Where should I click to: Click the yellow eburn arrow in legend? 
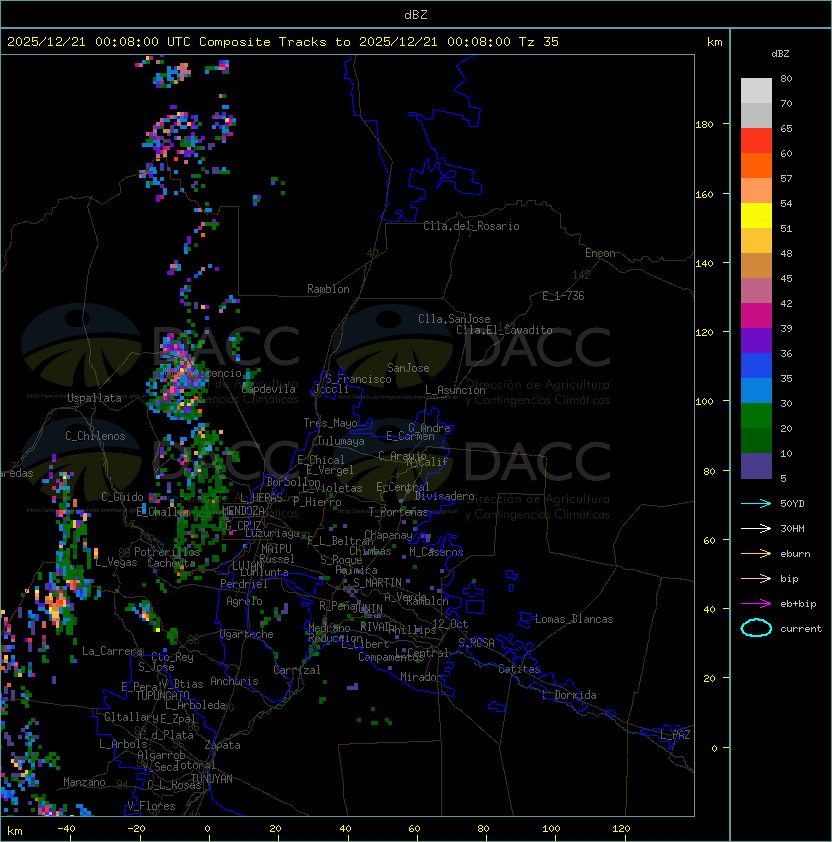click(x=756, y=554)
